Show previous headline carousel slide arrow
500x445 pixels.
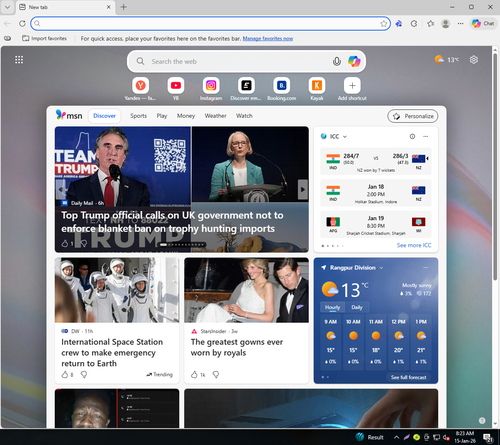[61, 189]
